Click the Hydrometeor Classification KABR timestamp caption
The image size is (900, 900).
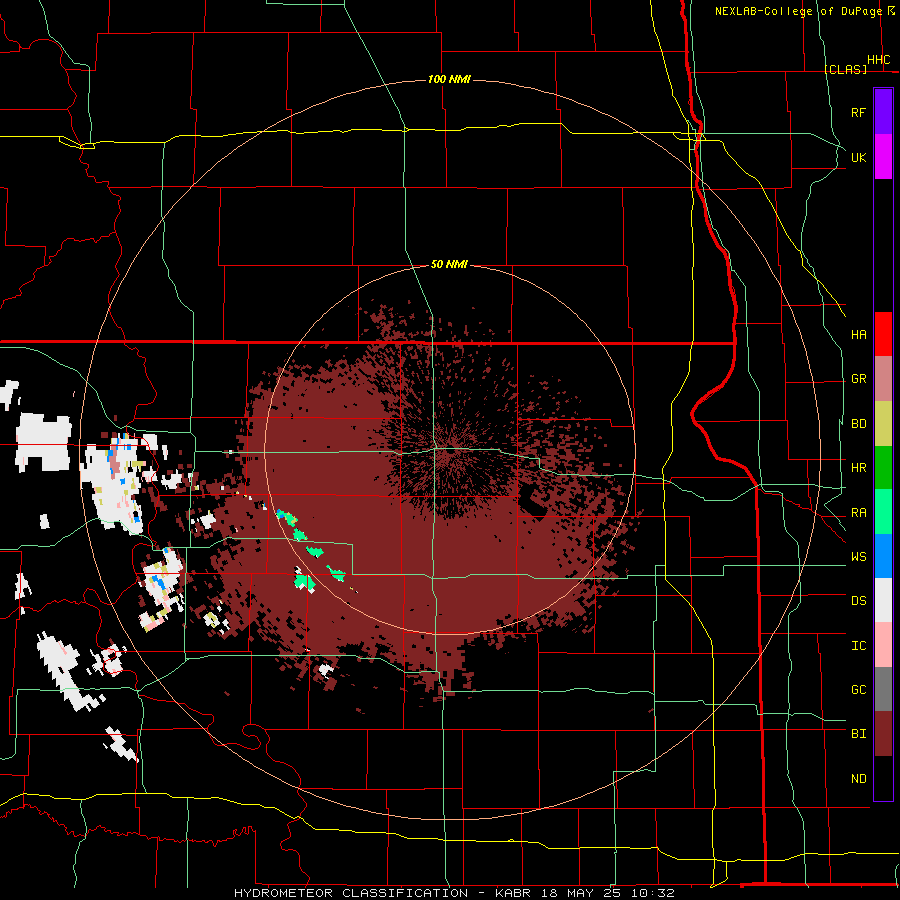tap(454, 893)
